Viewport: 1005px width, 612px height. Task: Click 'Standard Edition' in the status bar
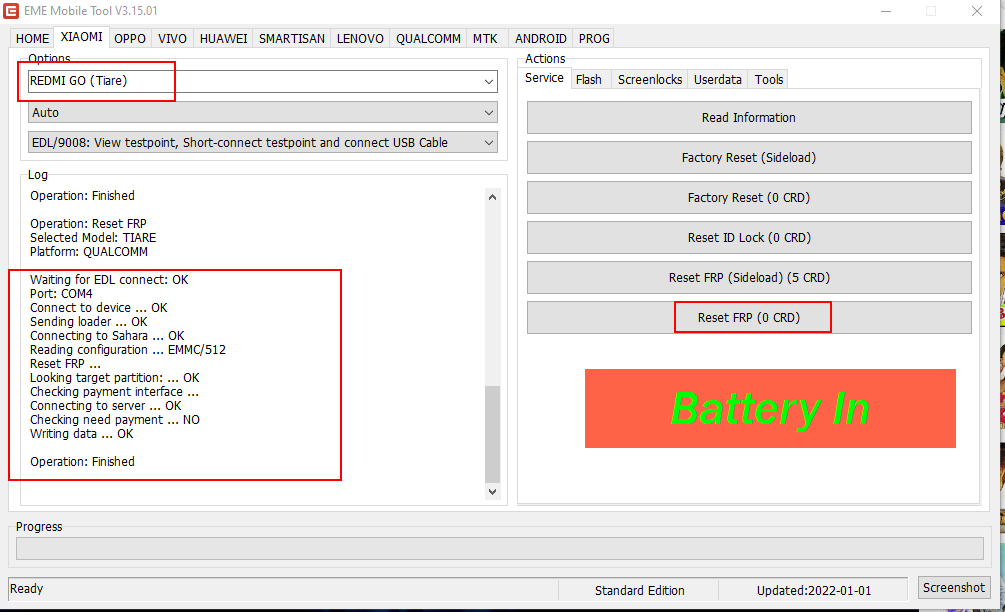click(x=639, y=590)
